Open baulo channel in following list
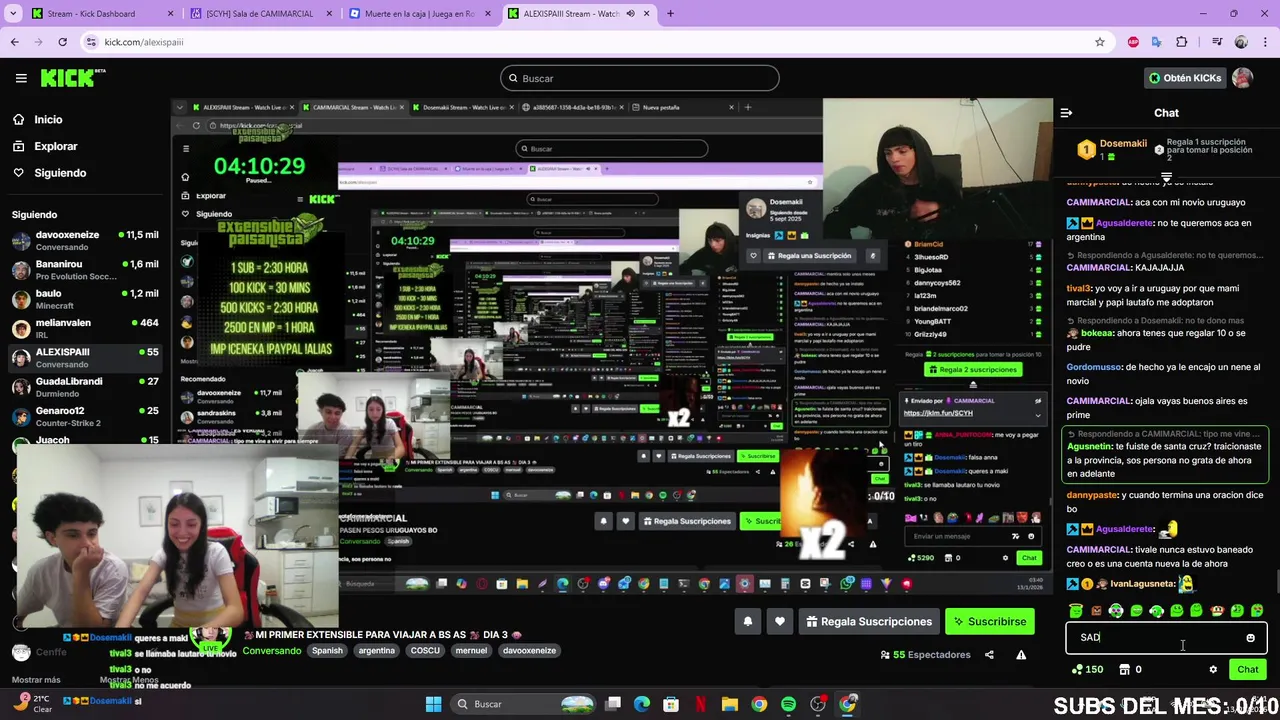This screenshot has width=1280, height=720. coord(85,299)
